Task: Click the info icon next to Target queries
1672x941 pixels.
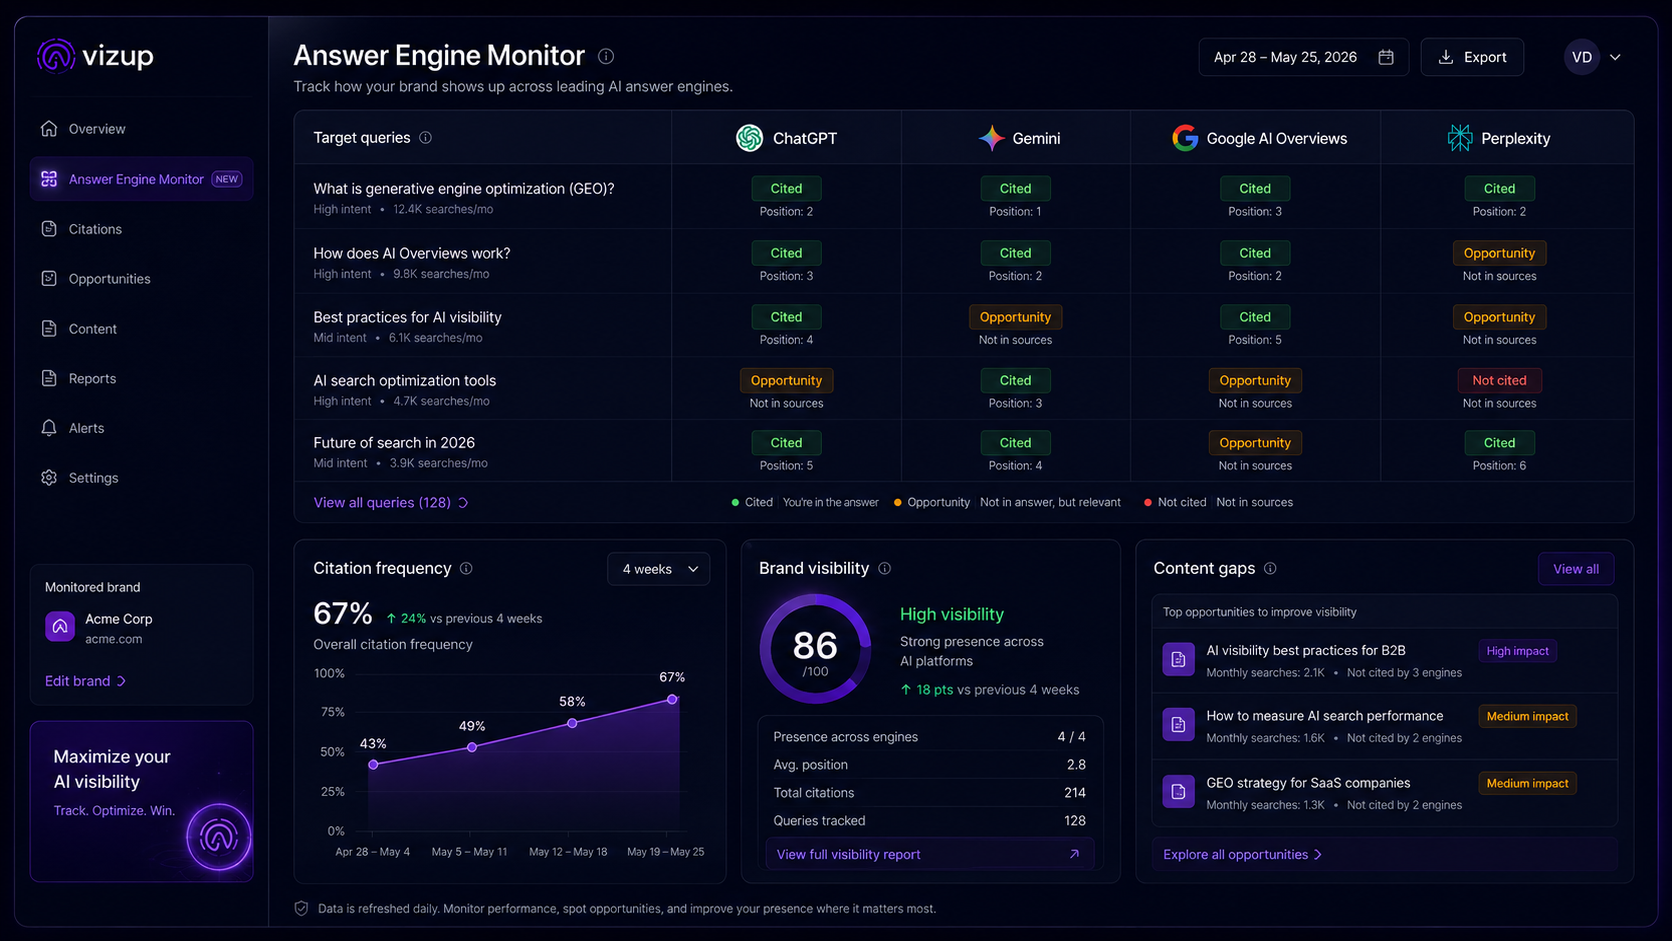Action: pos(426,137)
